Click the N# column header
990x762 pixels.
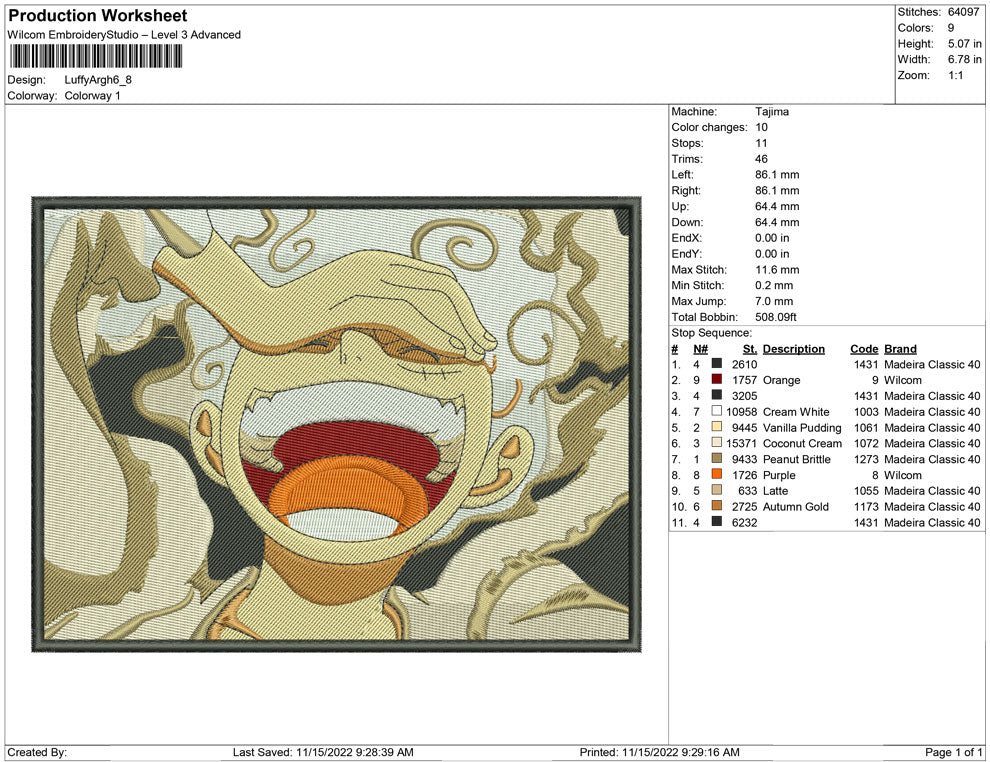[700, 349]
